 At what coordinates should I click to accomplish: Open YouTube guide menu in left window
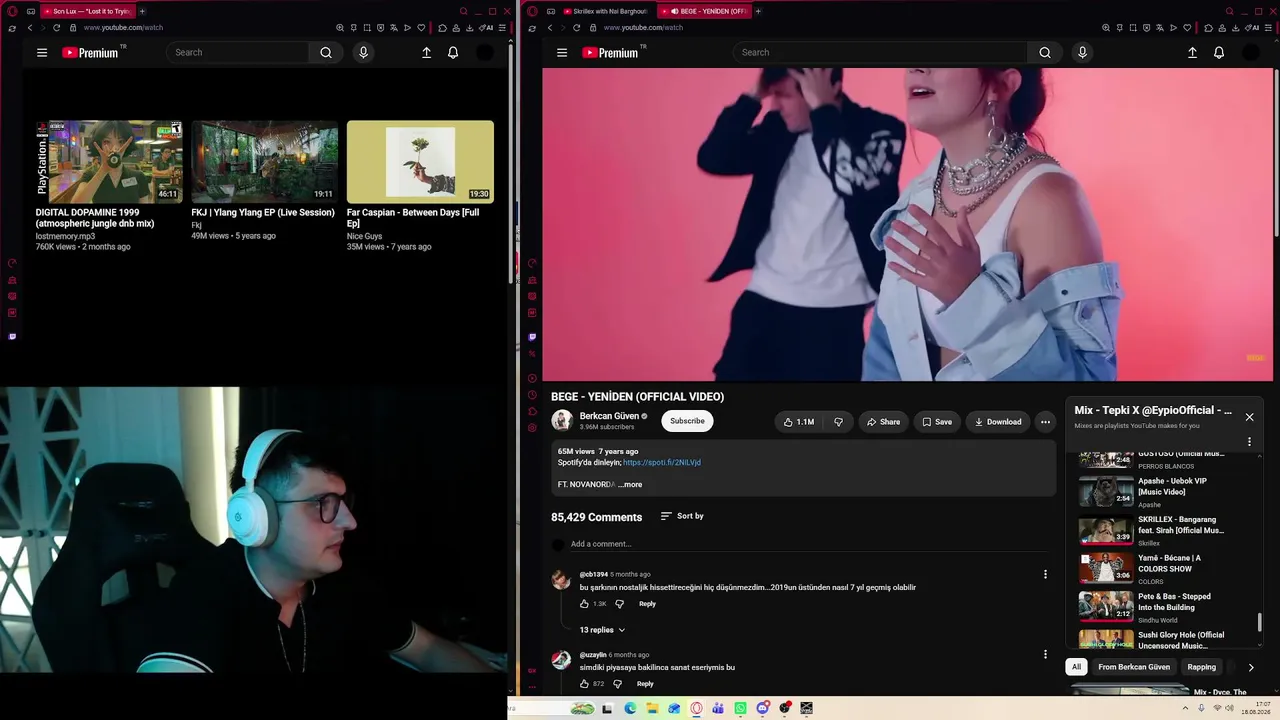coord(42,52)
